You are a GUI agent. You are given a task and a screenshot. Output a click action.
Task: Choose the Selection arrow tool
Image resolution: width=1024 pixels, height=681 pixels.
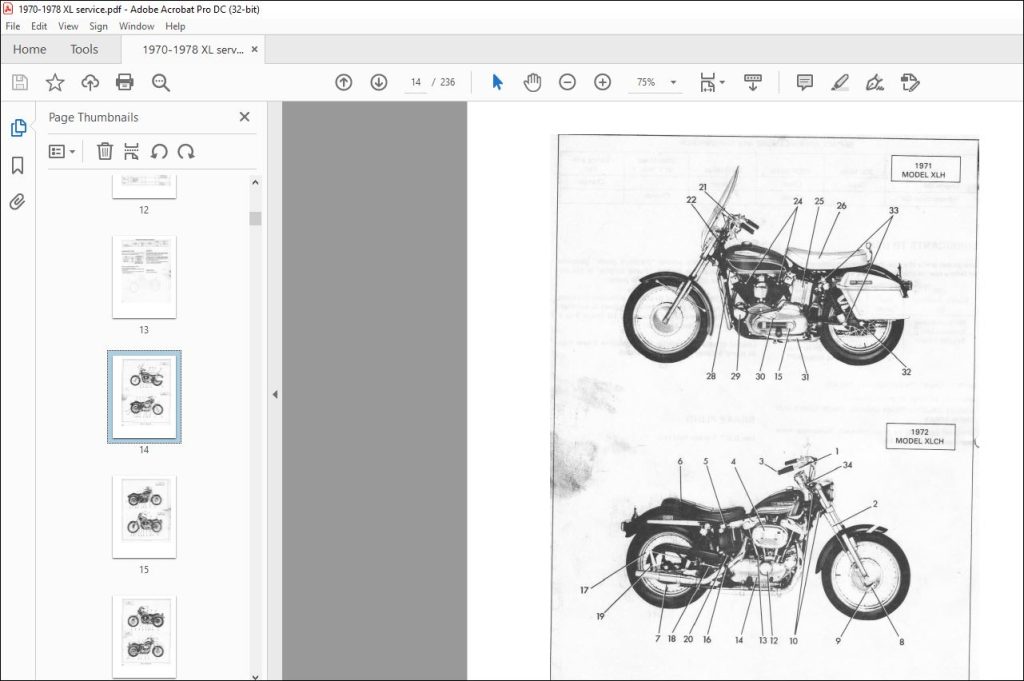coord(498,82)
